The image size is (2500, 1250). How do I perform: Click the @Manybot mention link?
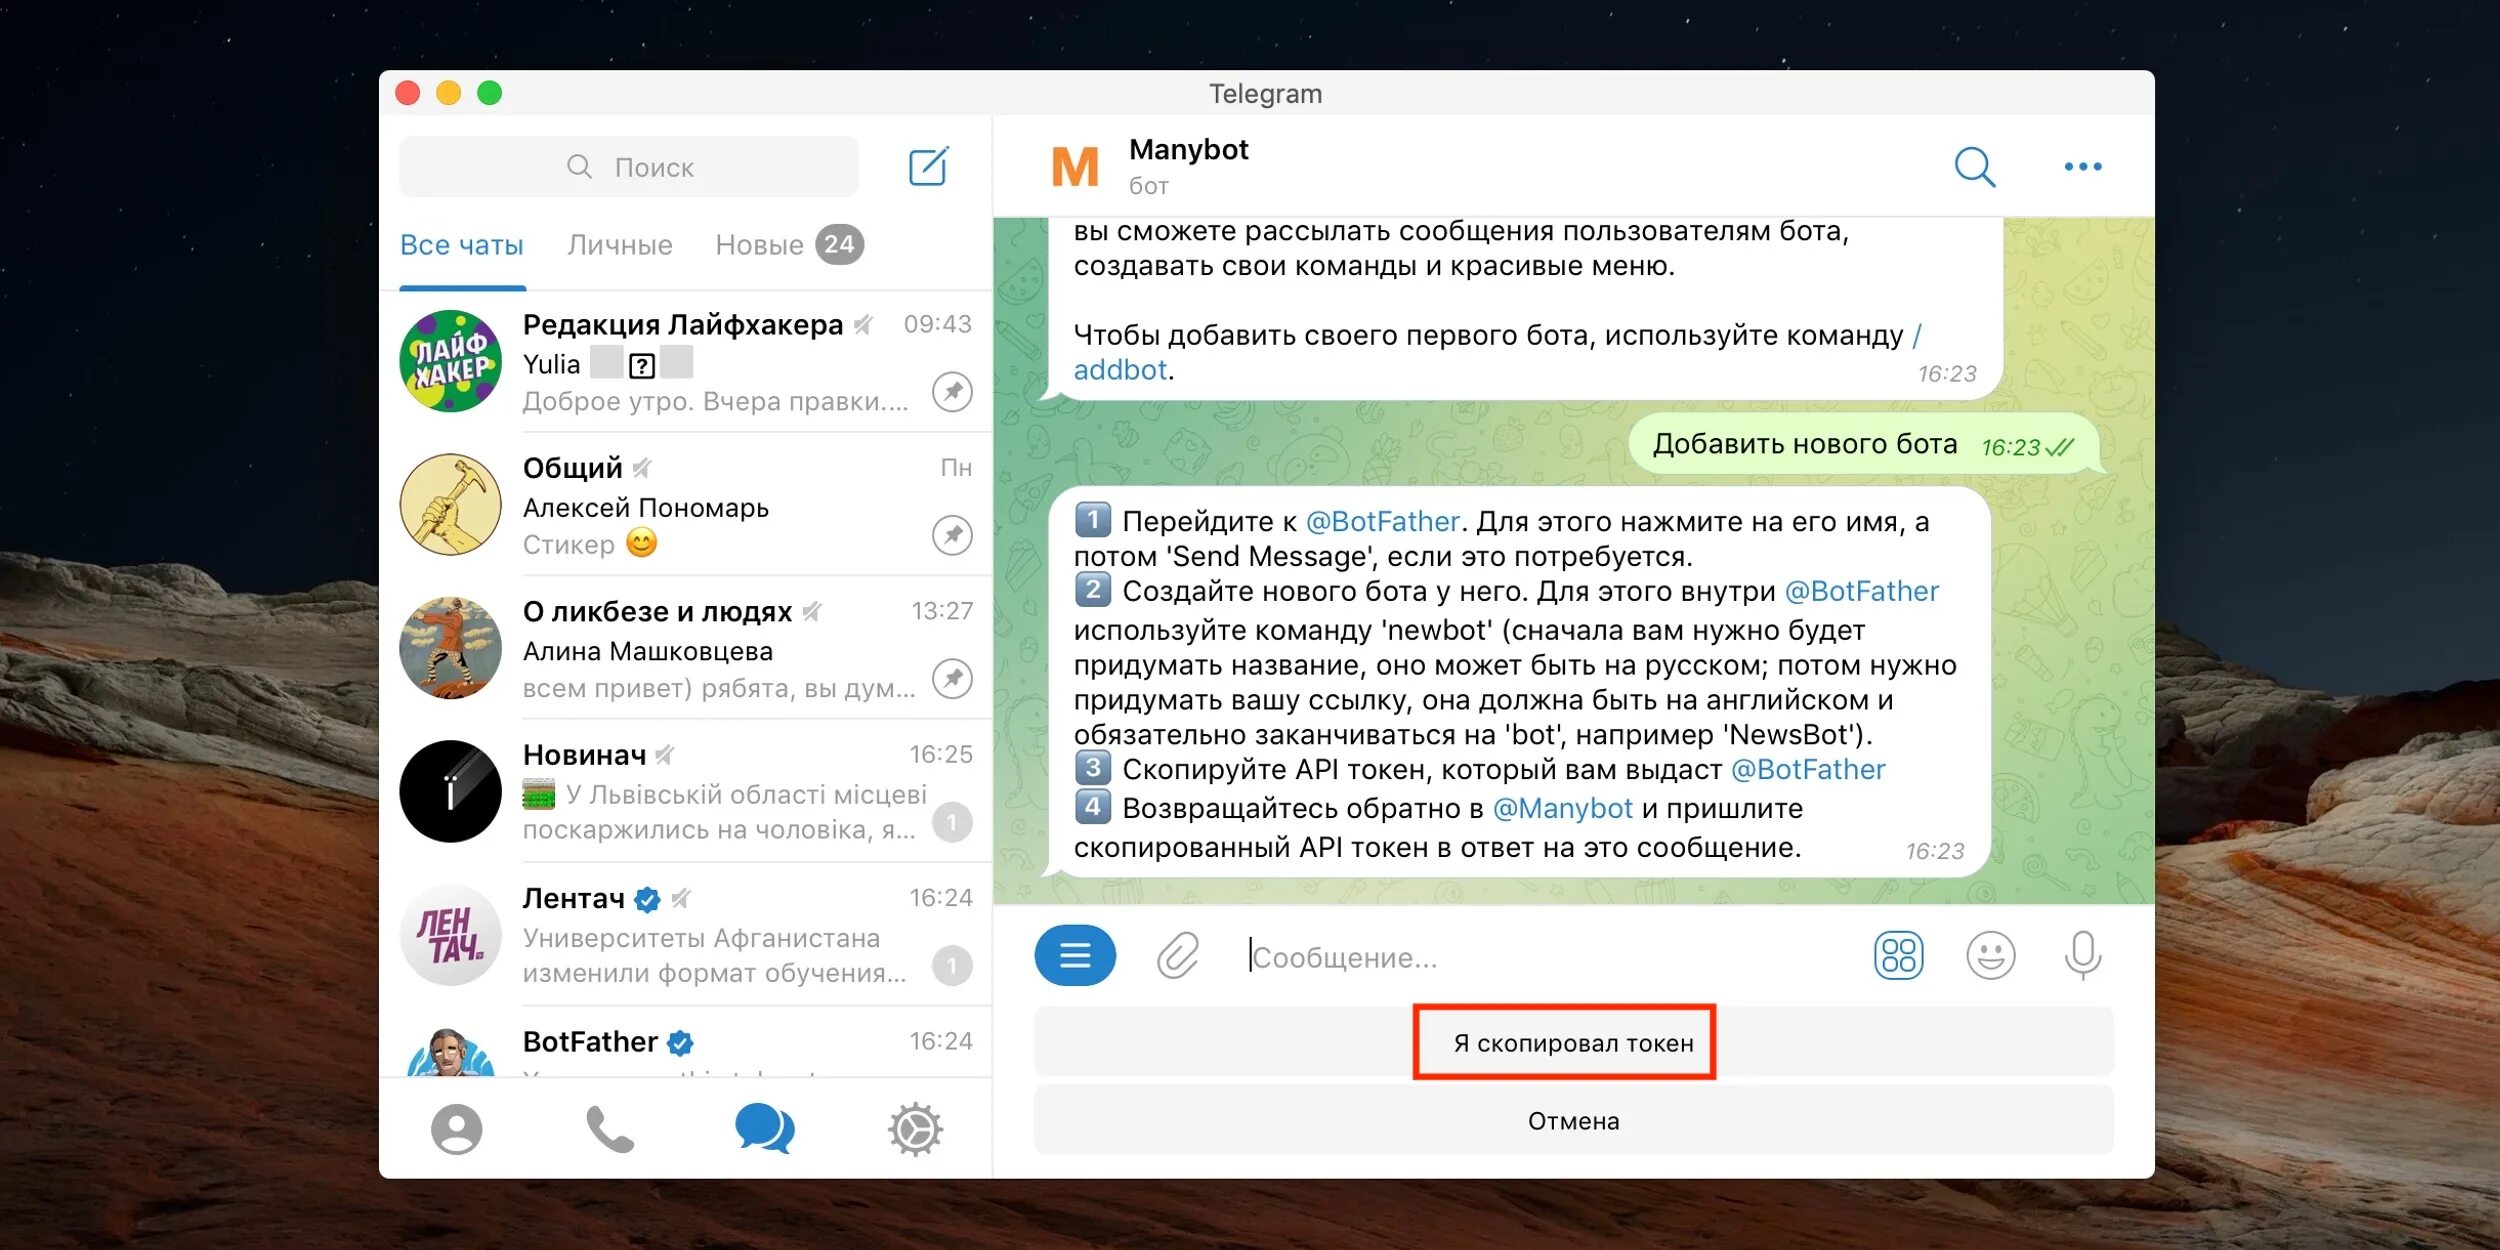(x=1562, y=808)
